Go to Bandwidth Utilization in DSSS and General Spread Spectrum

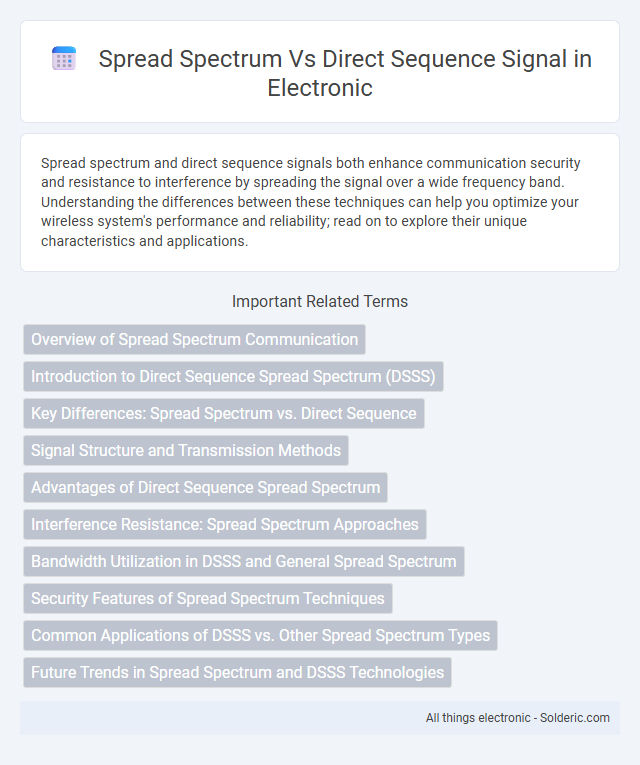click(x=244, y=562)
